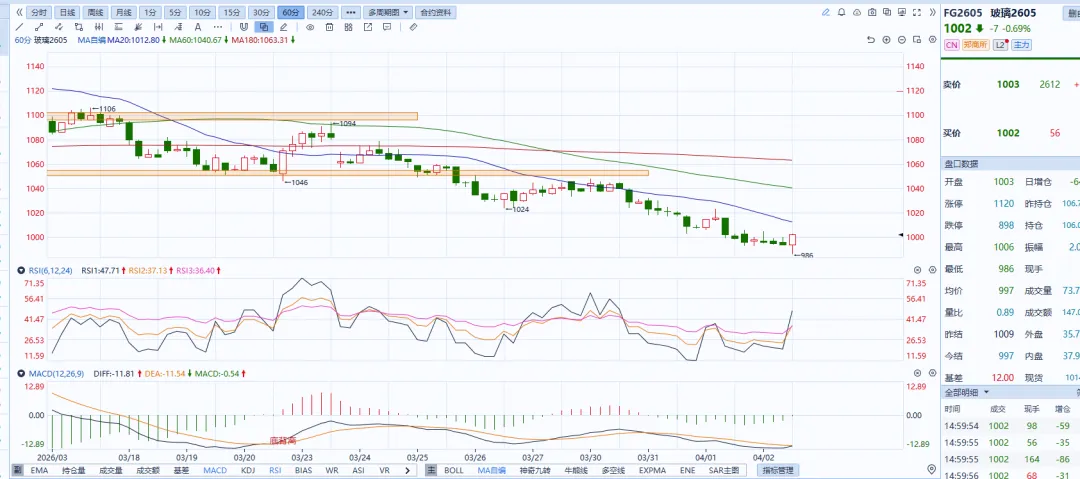Open 指标管理 indicator management
Image resolution: width=1080 pixels, height=479 pixels.
[778, 470]
